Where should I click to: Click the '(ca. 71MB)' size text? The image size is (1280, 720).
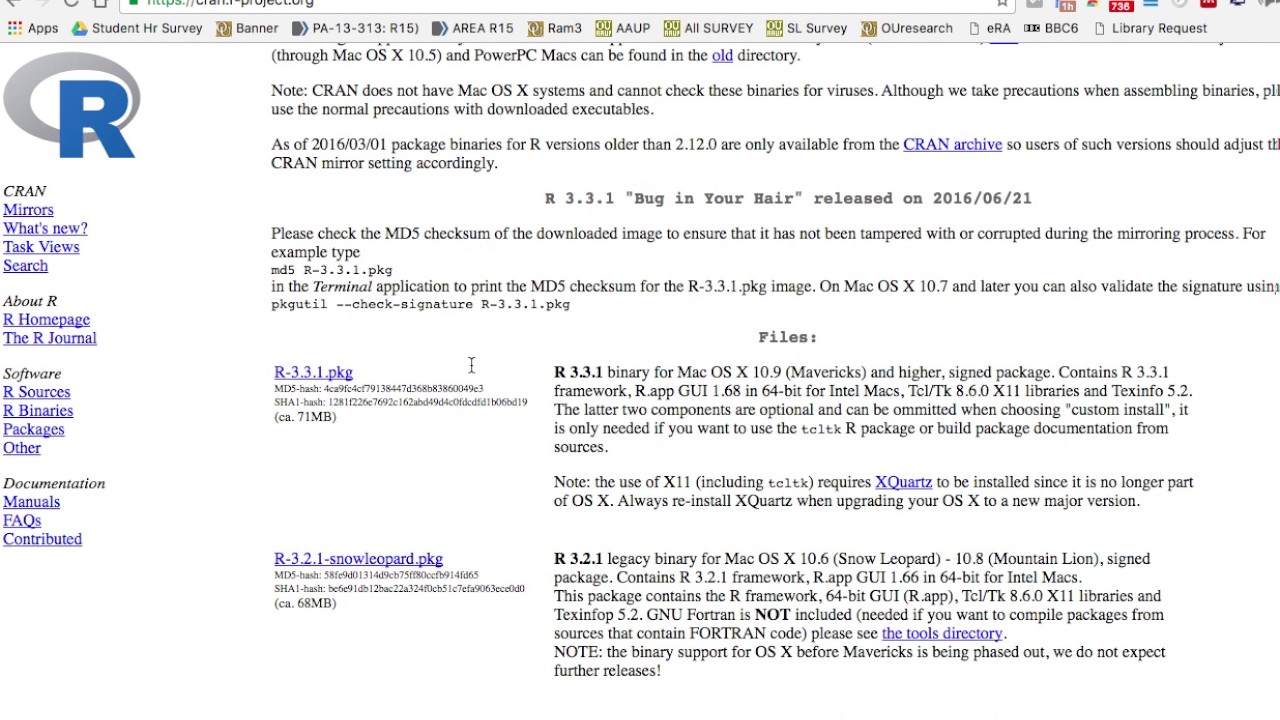click(x=305, y=417)
